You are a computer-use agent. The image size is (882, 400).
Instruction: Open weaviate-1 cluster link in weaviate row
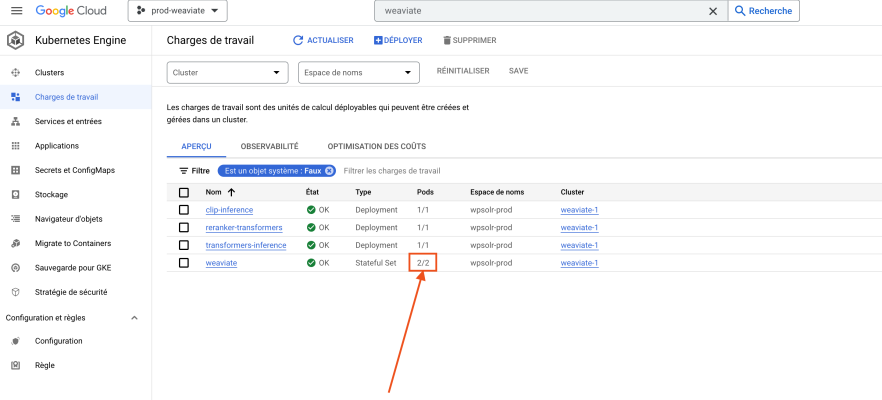(x=579, y=263)
